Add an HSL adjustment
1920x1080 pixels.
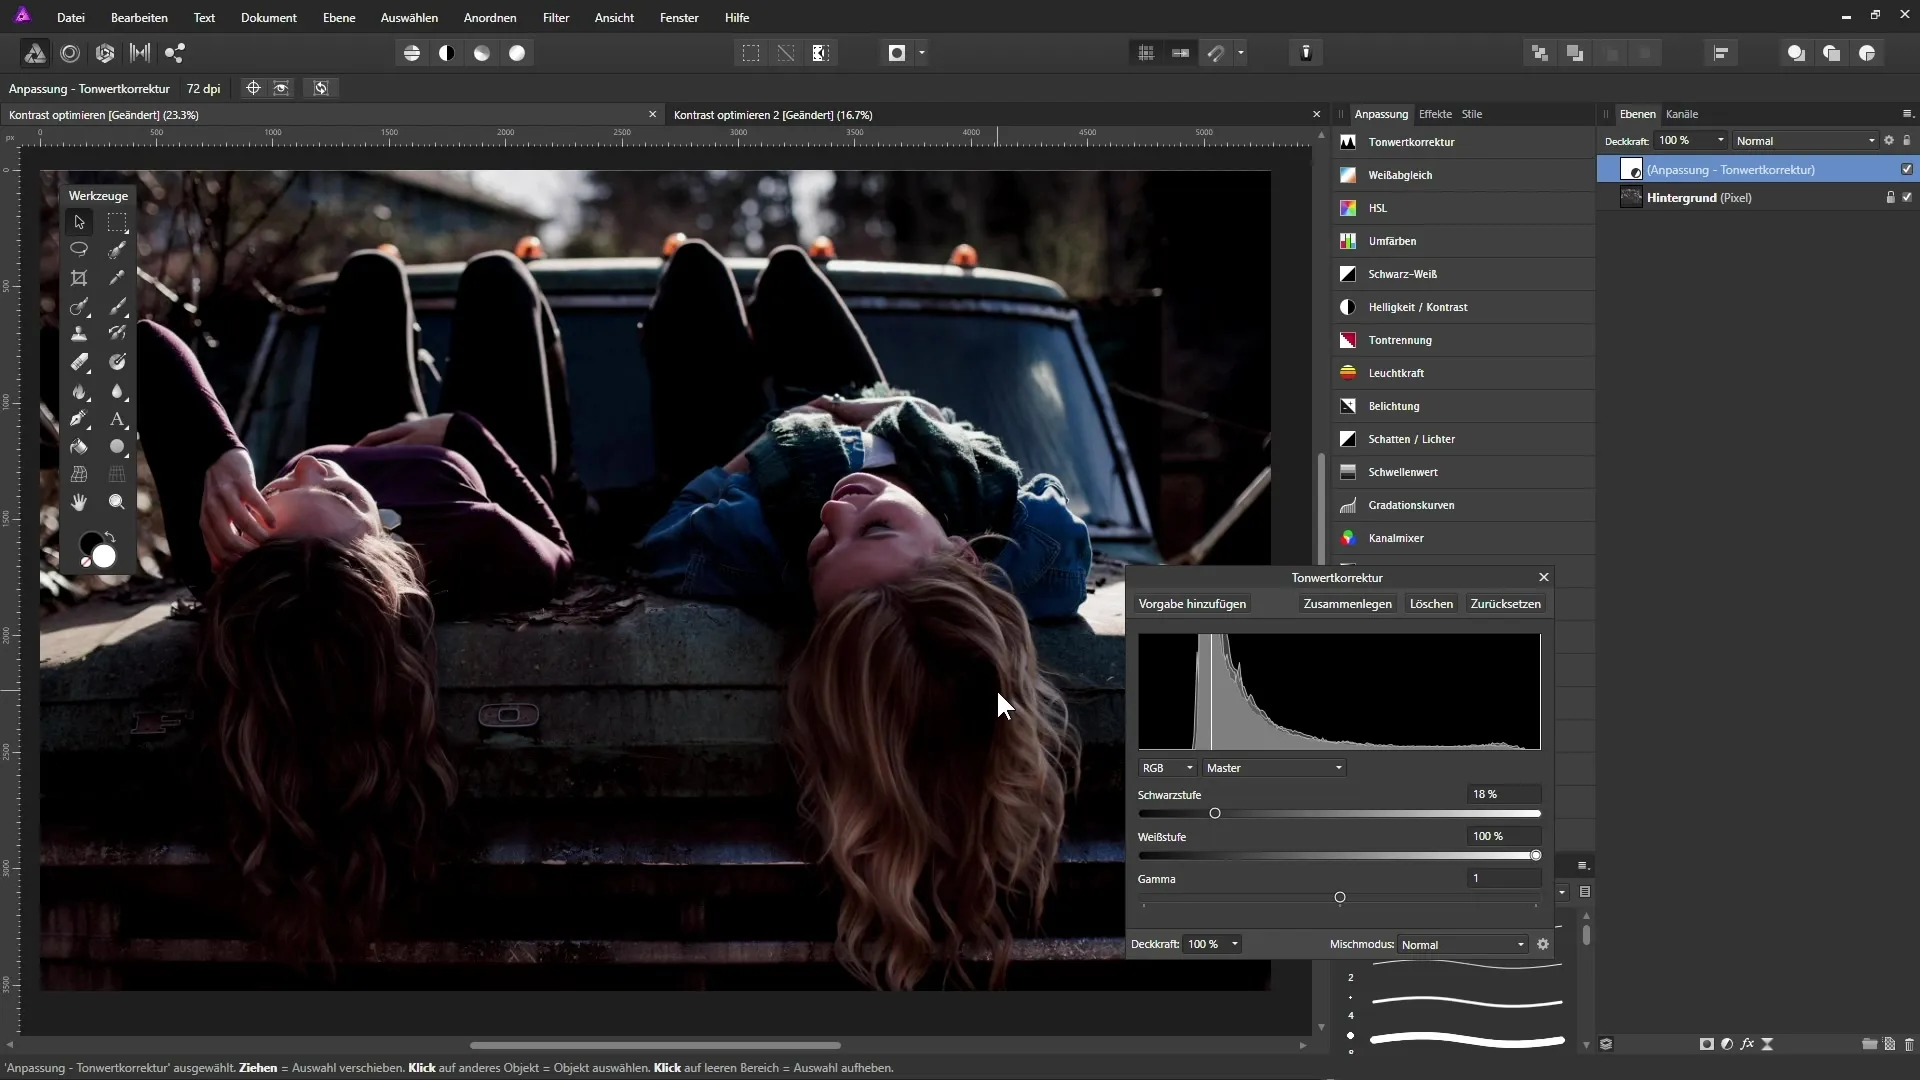coord(1465,208)
